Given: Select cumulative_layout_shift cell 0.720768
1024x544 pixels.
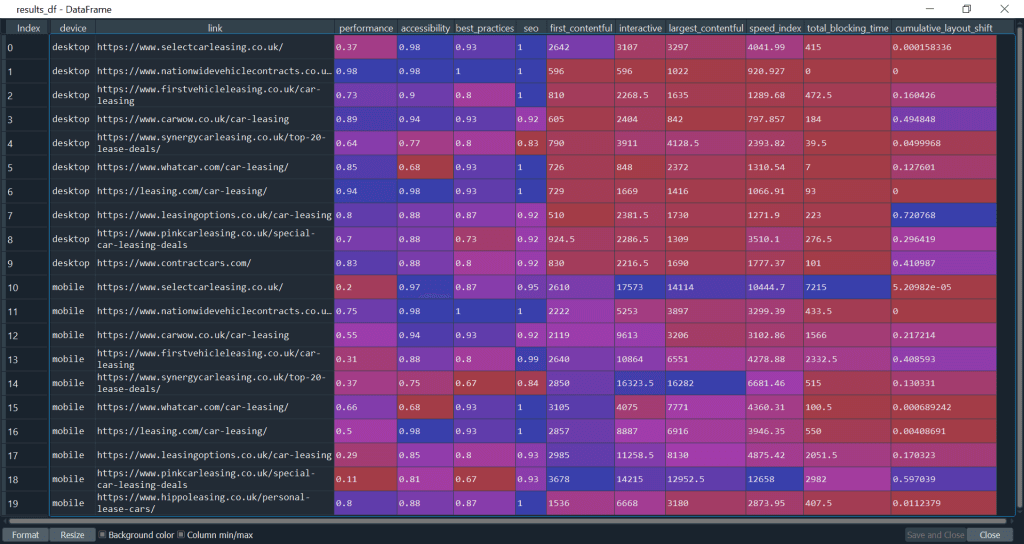Looking at the screenshot, I should coord(944,215).
